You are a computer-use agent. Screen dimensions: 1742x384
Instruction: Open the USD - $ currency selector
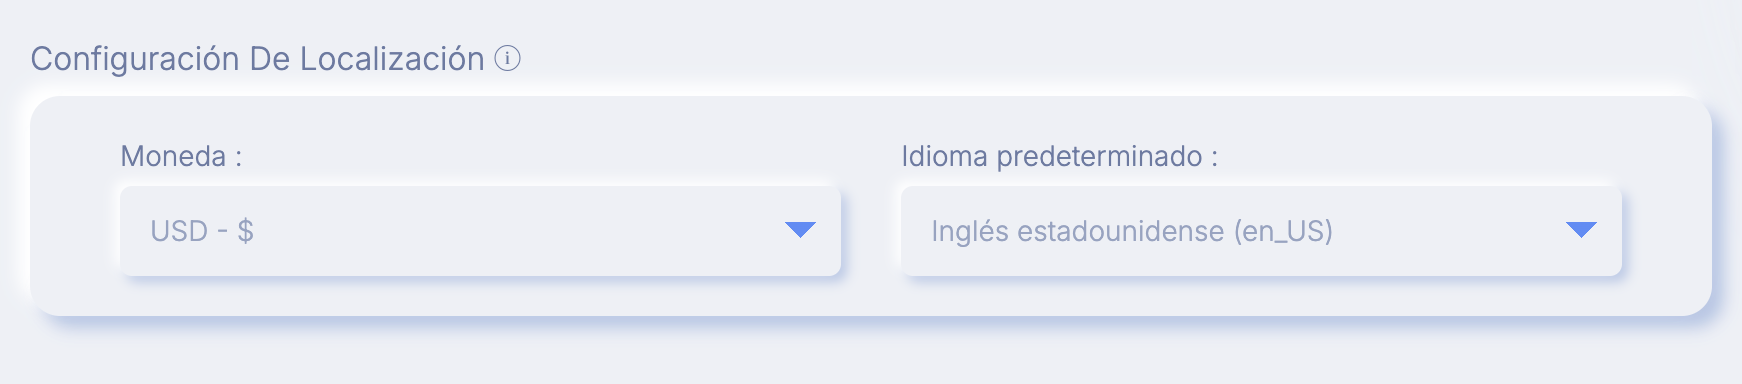click(480, 231)
